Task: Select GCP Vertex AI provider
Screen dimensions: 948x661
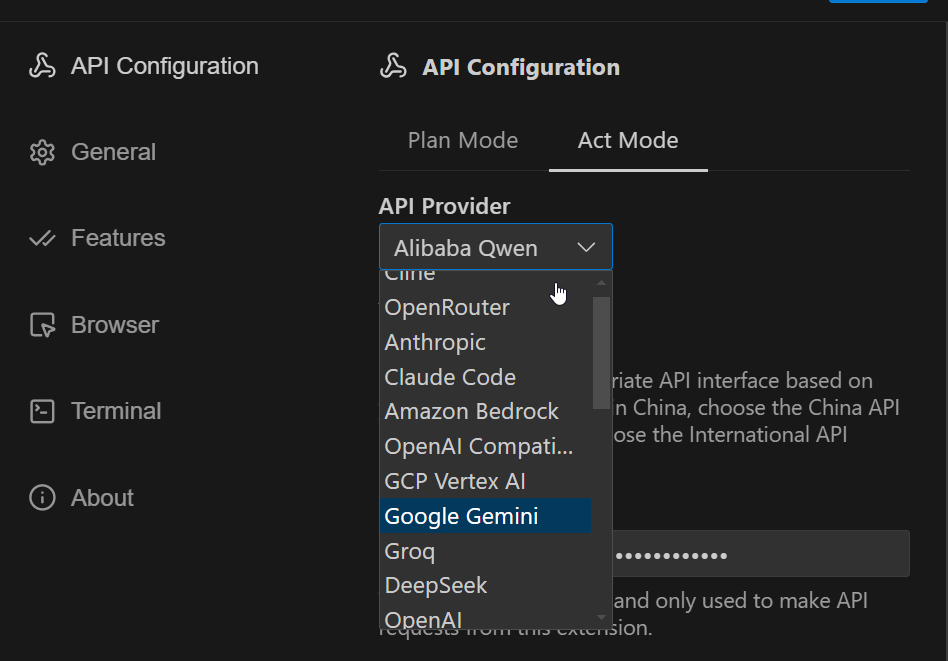Action: pyautogui.click(x=455, y=482)
